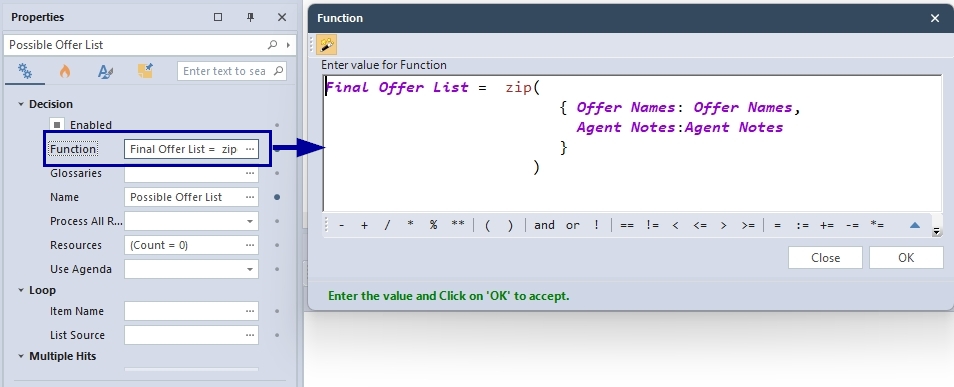The image size is (954, 387).
Task: Open the Item Name ellipsis button
Action: pyautogui.click(x=250, y=311)
